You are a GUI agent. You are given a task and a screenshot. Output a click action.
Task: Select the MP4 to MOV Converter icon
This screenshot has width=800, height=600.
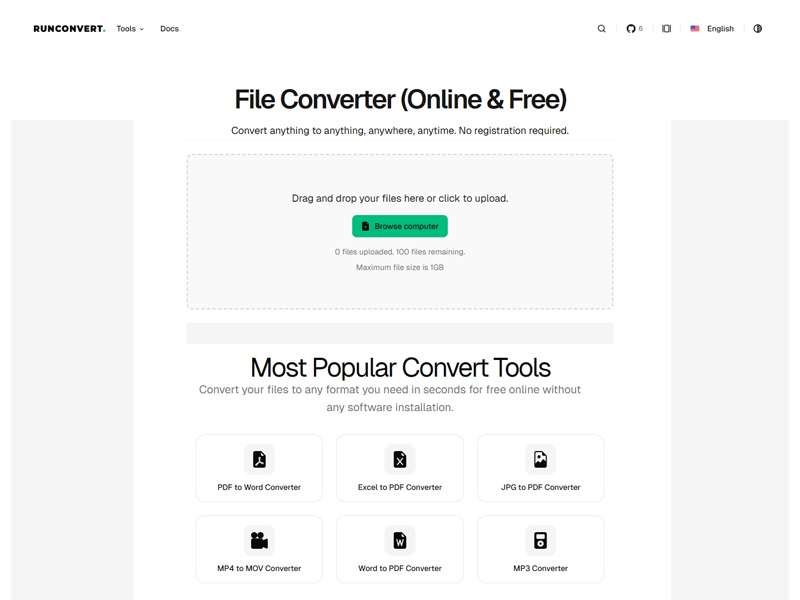(x=259, y=539)
